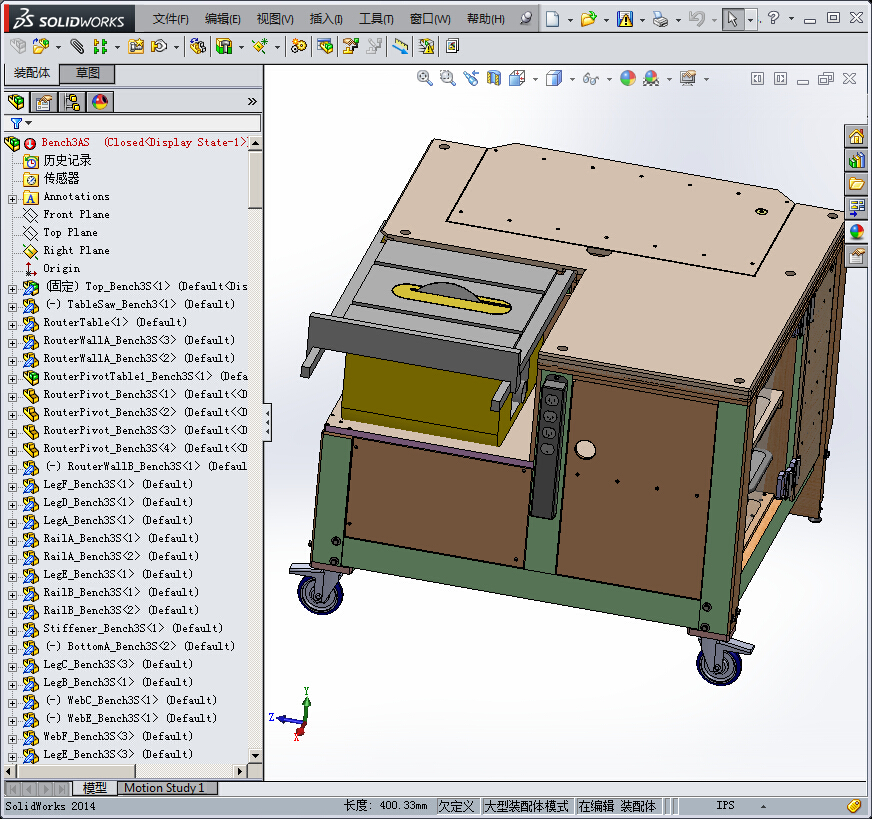This screenshot has height=819, width=872.
Task: Open the SolidWorks Resources home icon
Action: pyautogui.click(x=857, y=136)
